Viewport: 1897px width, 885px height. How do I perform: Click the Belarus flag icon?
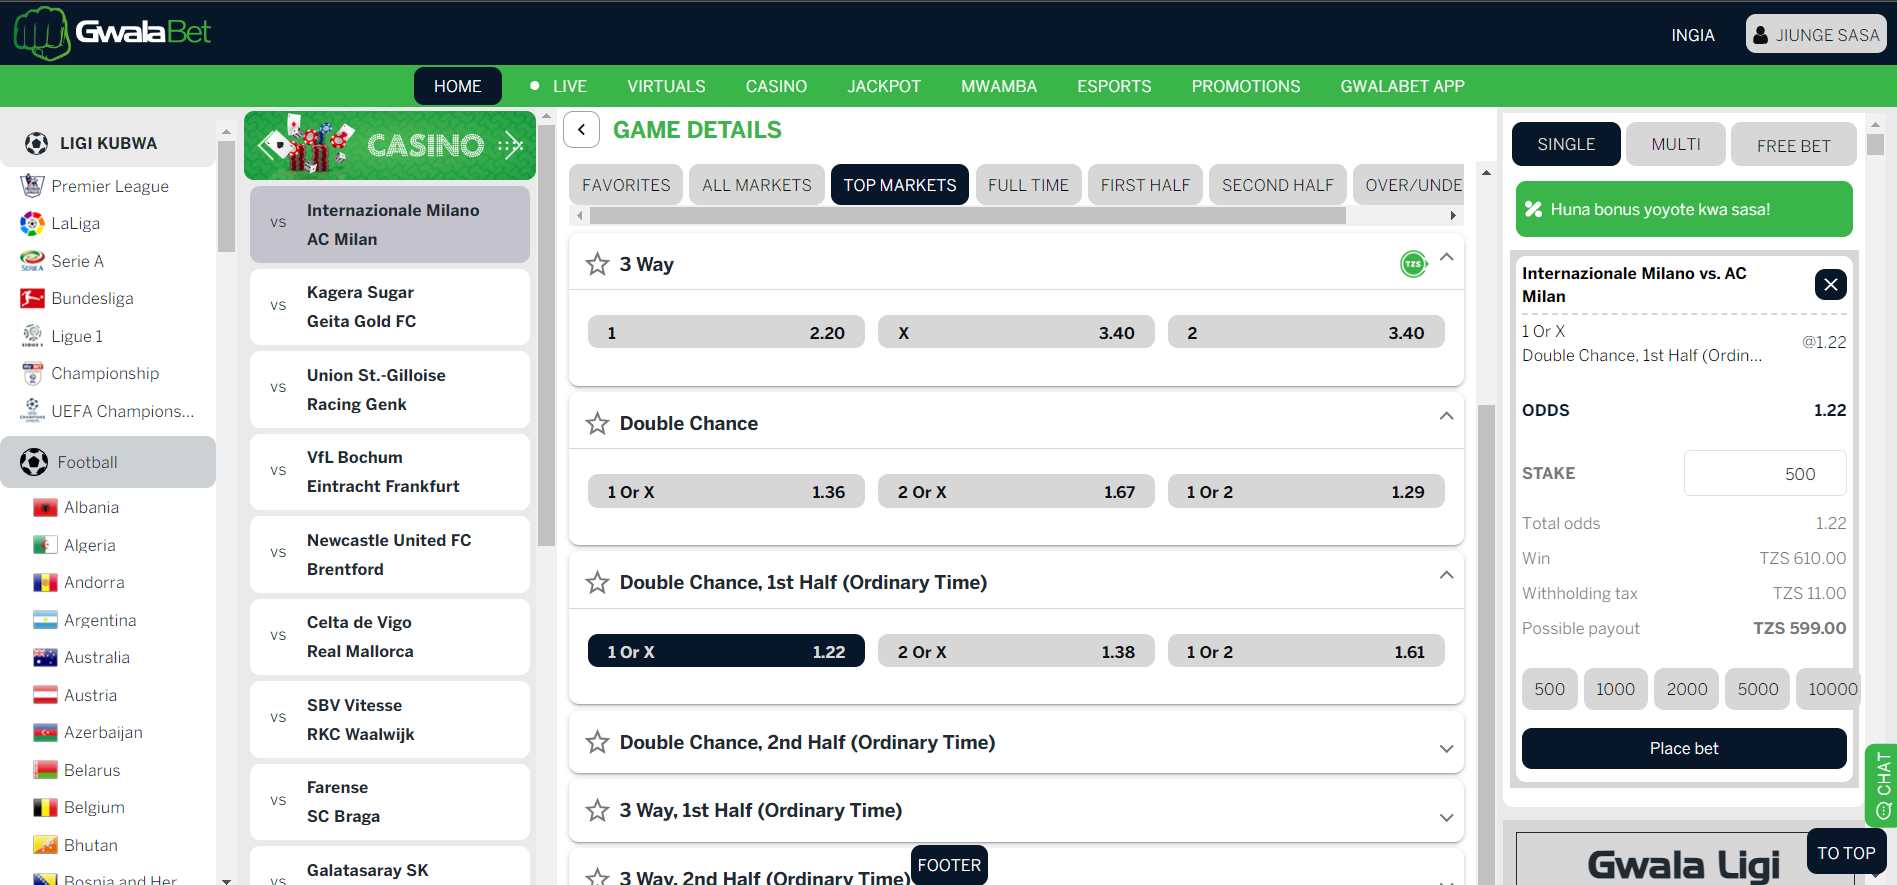(45, 770)
